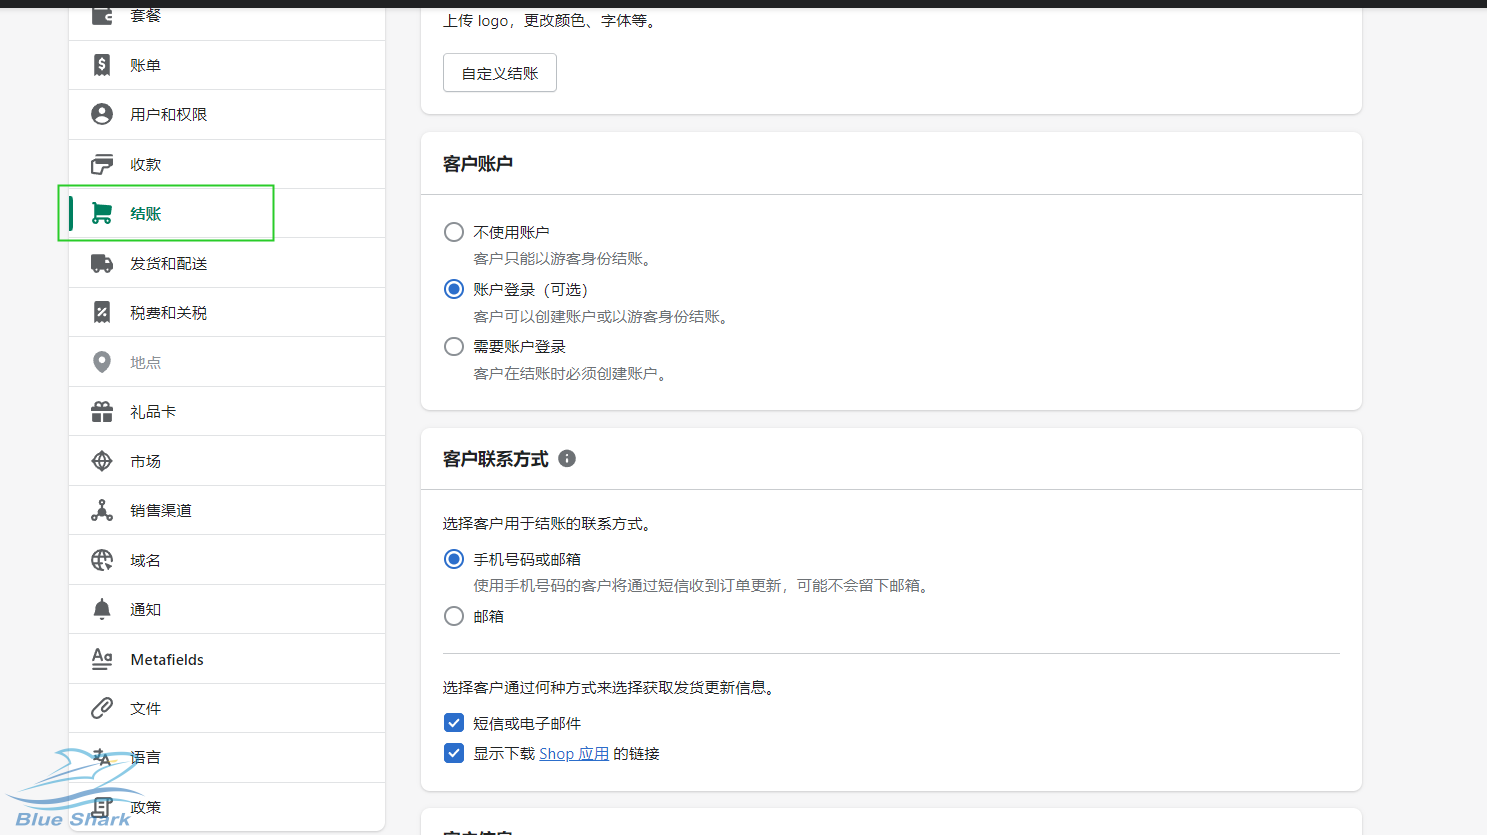Open 销售渠道 settings entry
1487x835 pixels.
227,510
